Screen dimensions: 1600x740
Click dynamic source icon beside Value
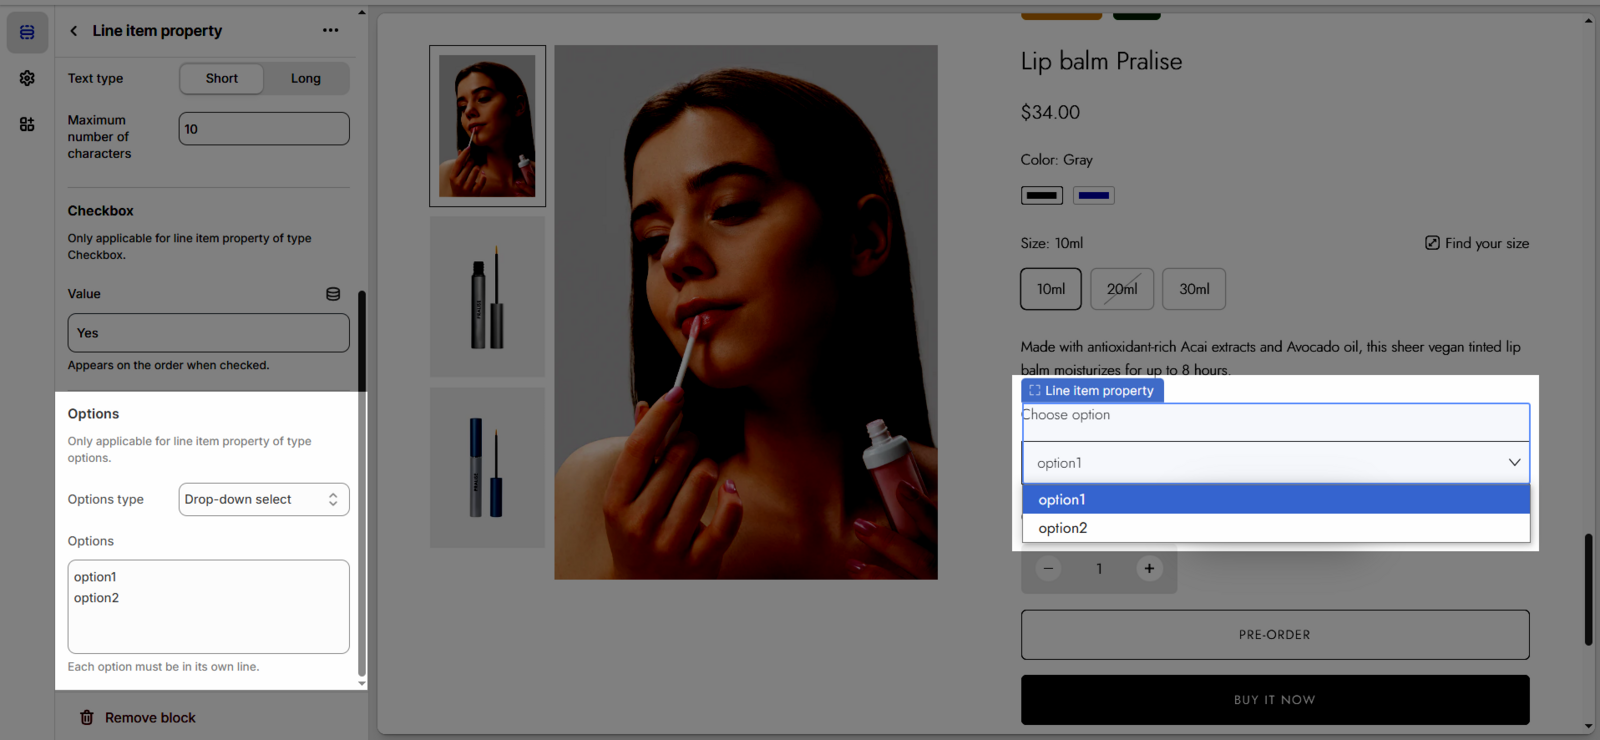point(333,294)
